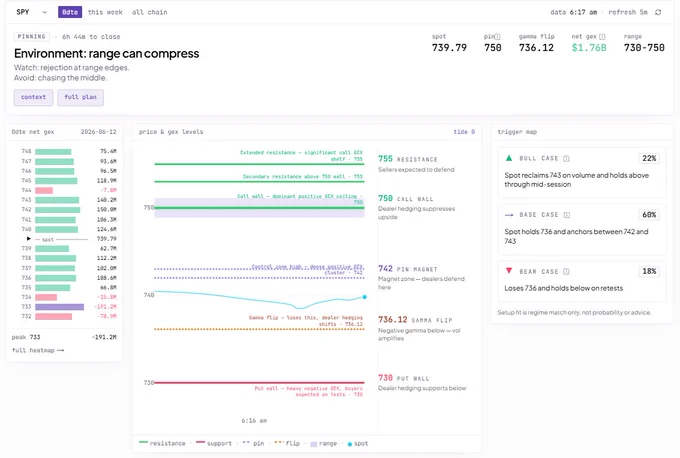Click the net gex info icon
Viewport: 680px width, 458px height.
(x=602, y=37)
